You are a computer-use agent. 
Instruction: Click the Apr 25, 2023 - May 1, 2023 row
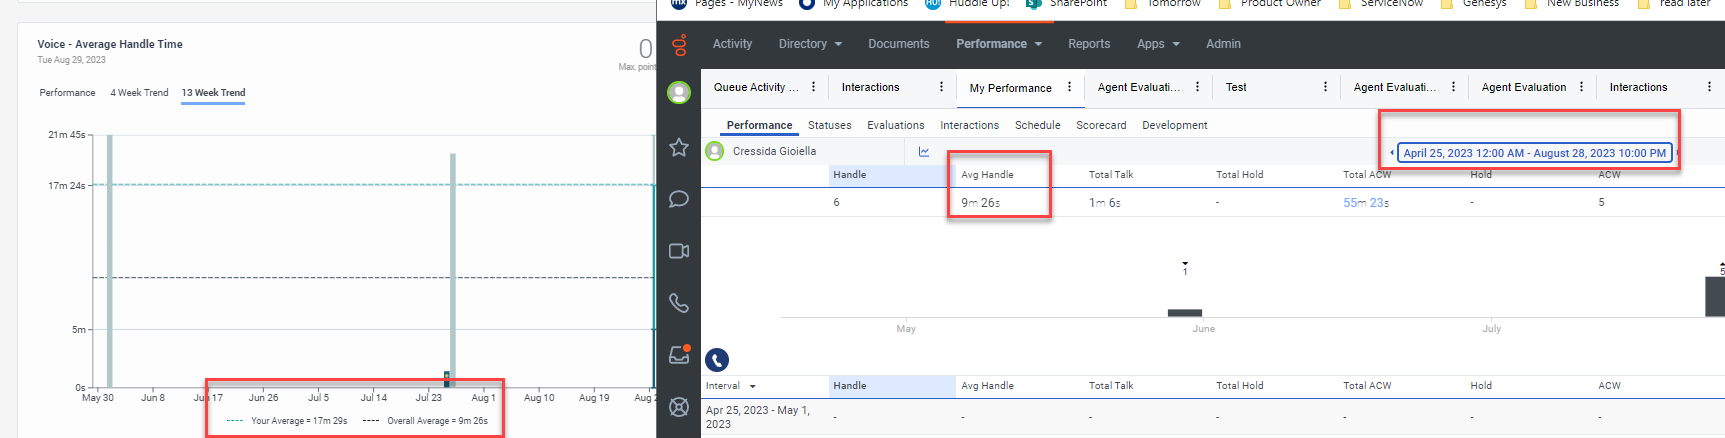pos(1213,417)
